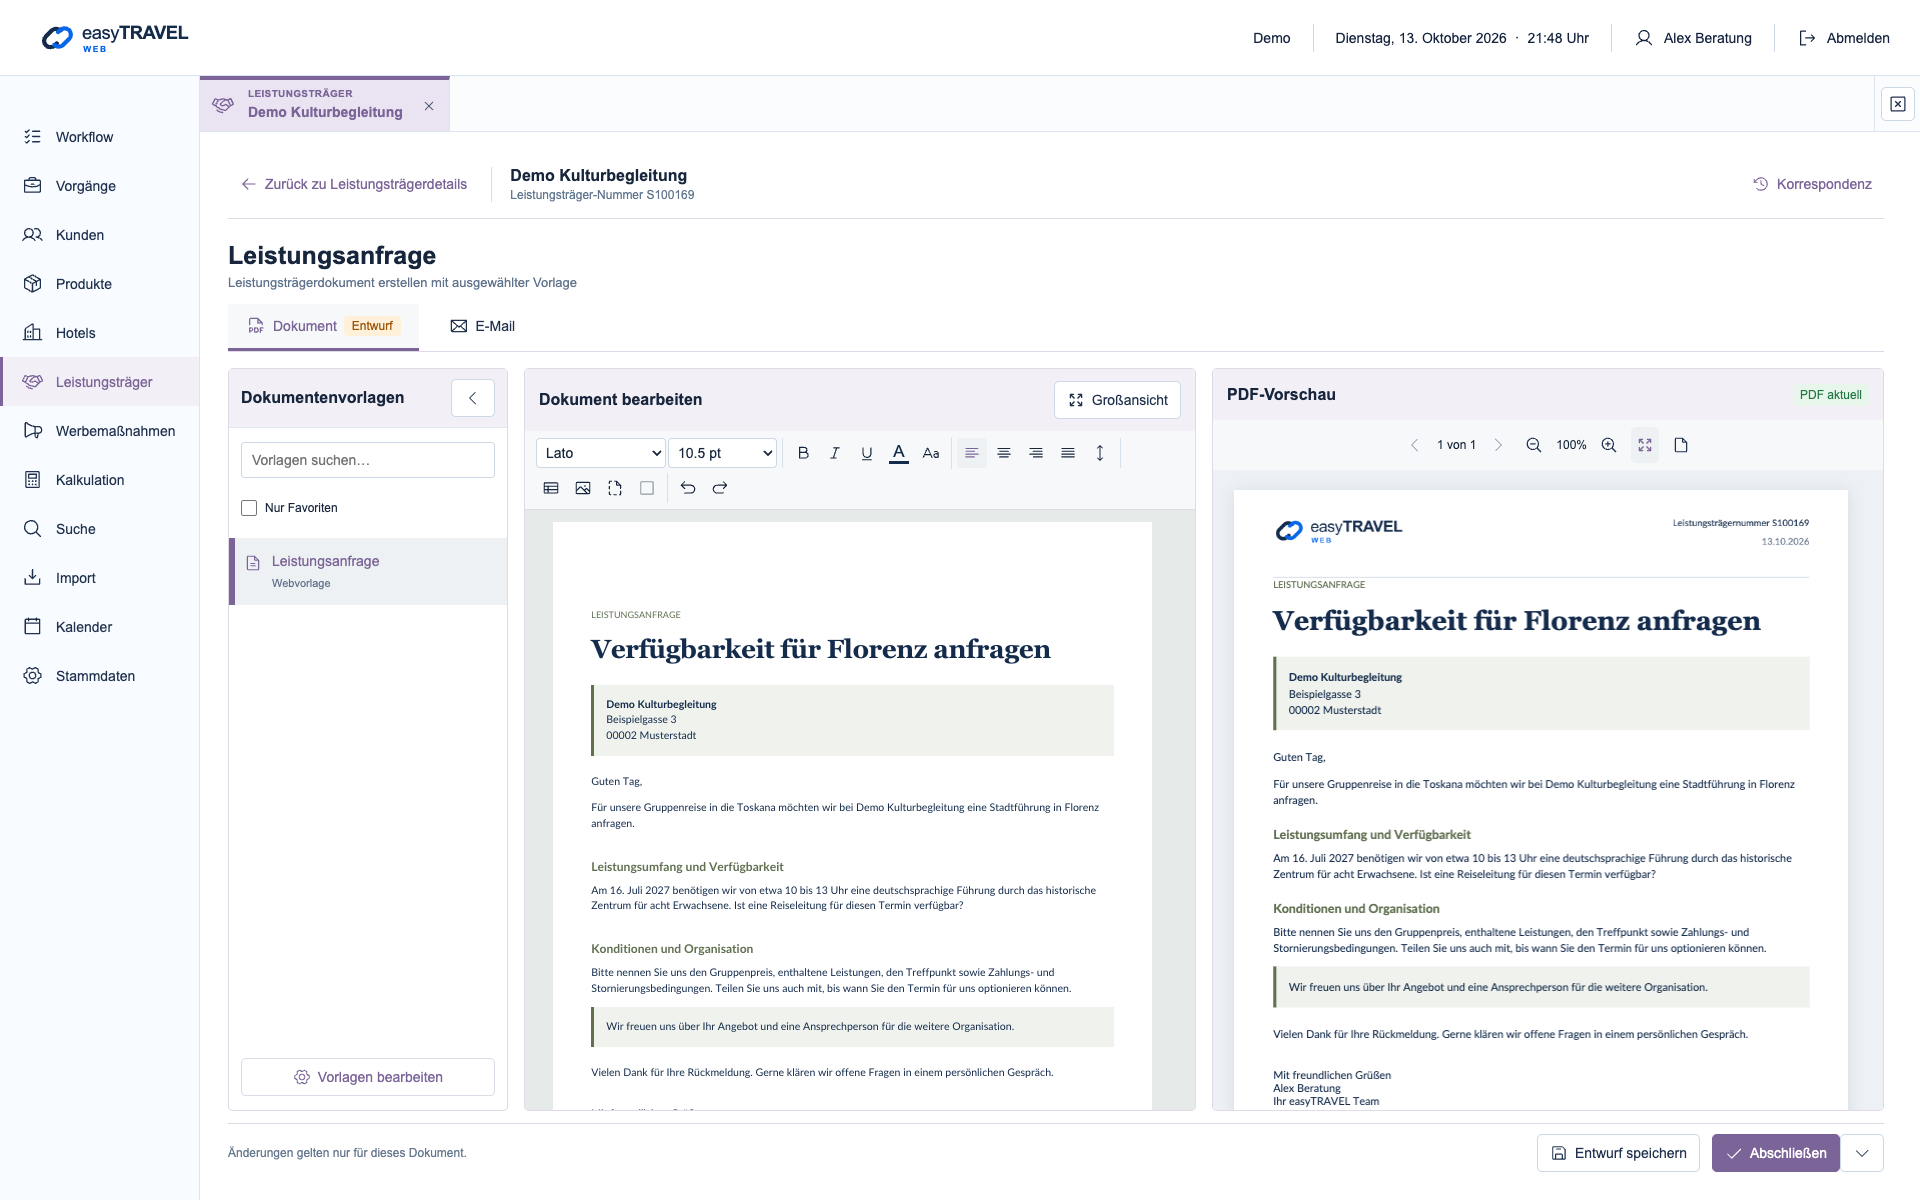Select the Dokument tab
The width and height of the screenshot is (1920, 1200).
323,326
